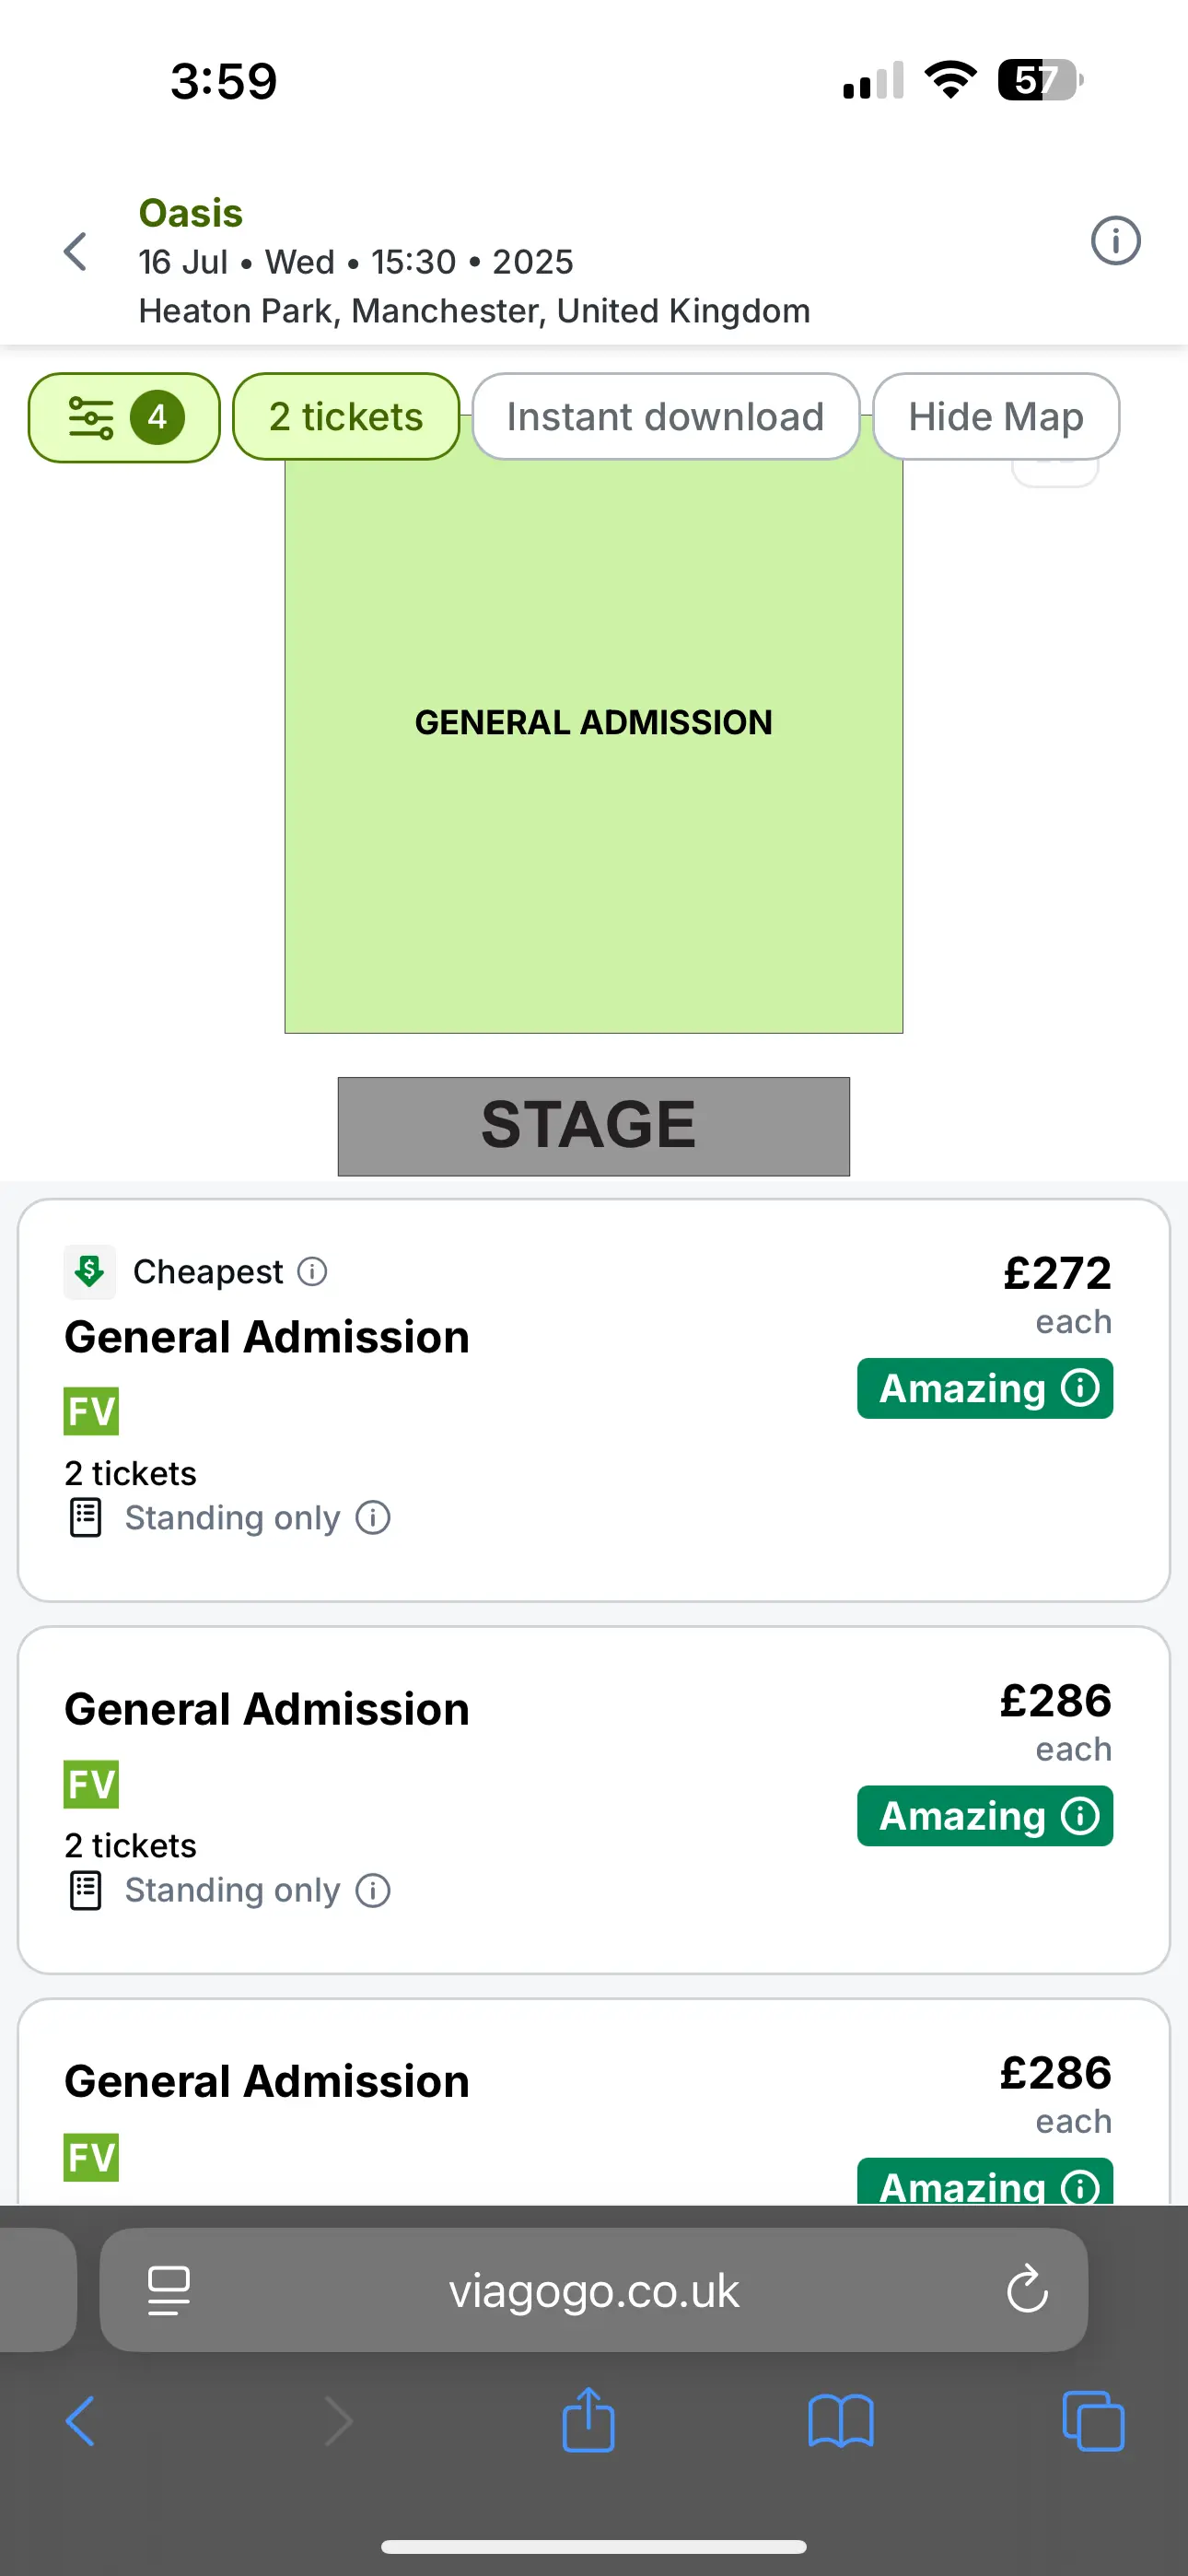Navigate back with Safari back arrow
Viewport: 1188px width, 2576px height.
[x=80, y=2421]
